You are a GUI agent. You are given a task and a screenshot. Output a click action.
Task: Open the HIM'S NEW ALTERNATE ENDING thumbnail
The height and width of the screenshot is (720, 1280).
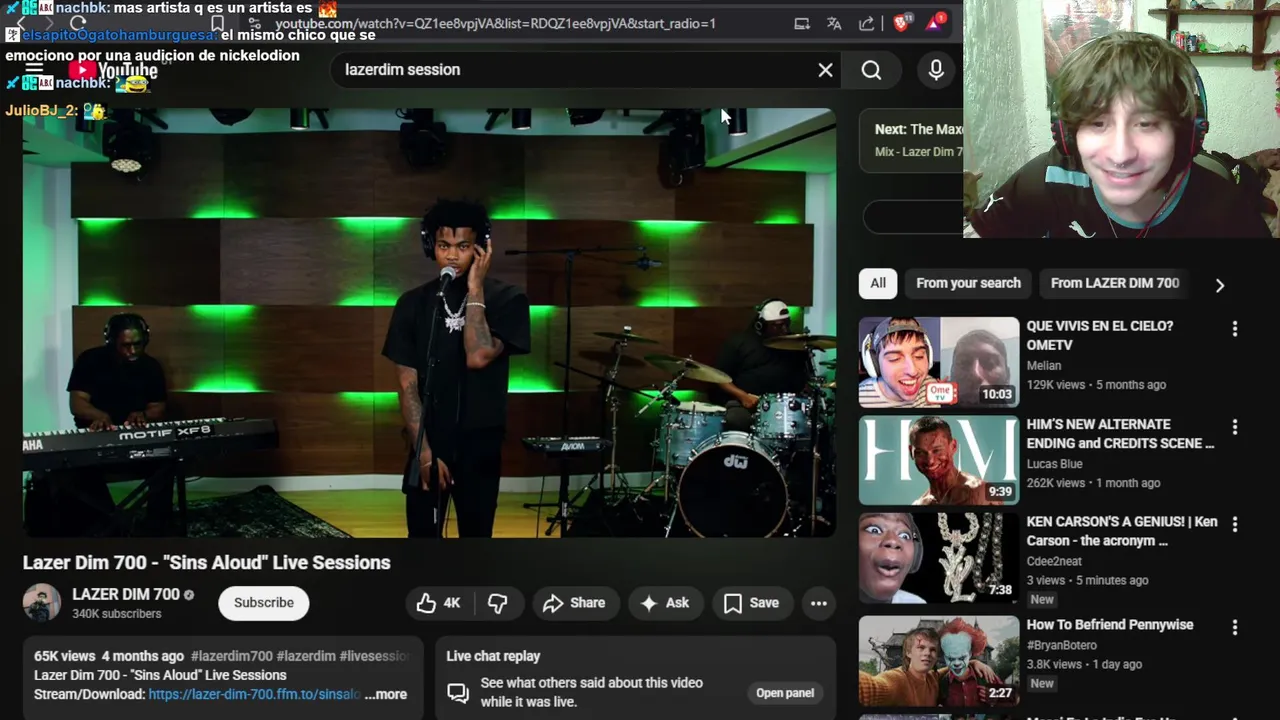coord(939,461)
